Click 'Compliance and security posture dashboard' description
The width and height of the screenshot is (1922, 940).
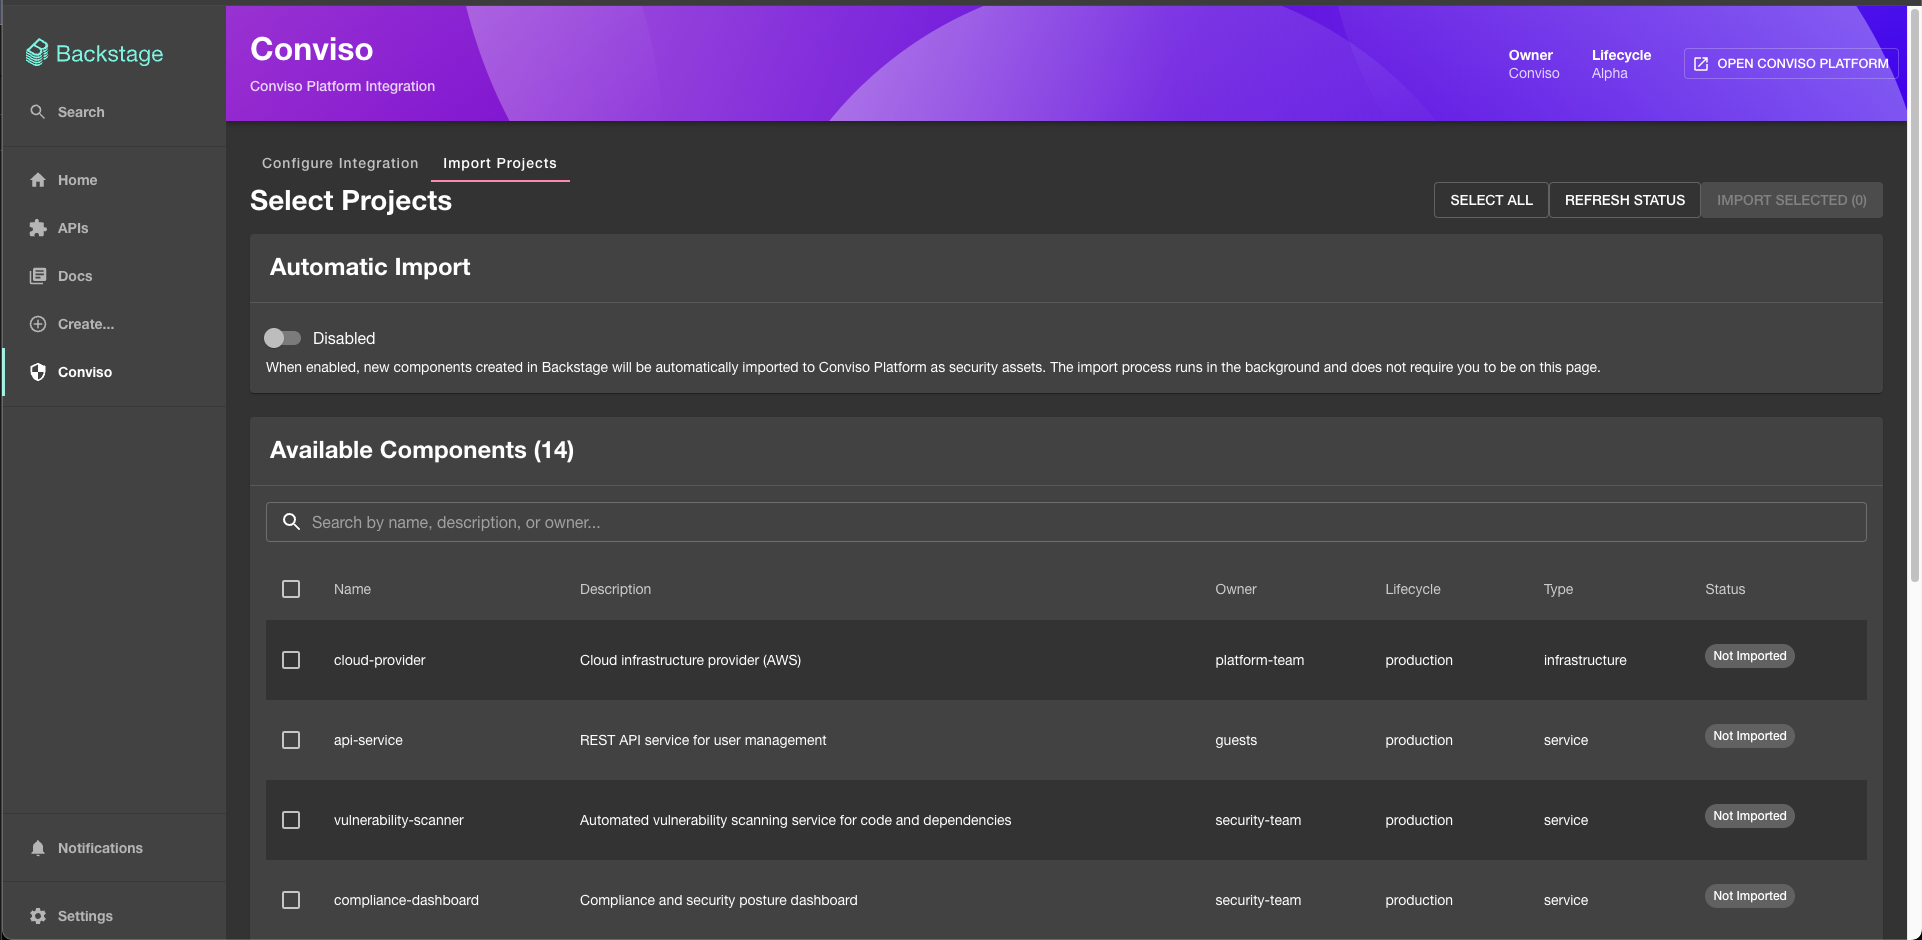(719, 900)
